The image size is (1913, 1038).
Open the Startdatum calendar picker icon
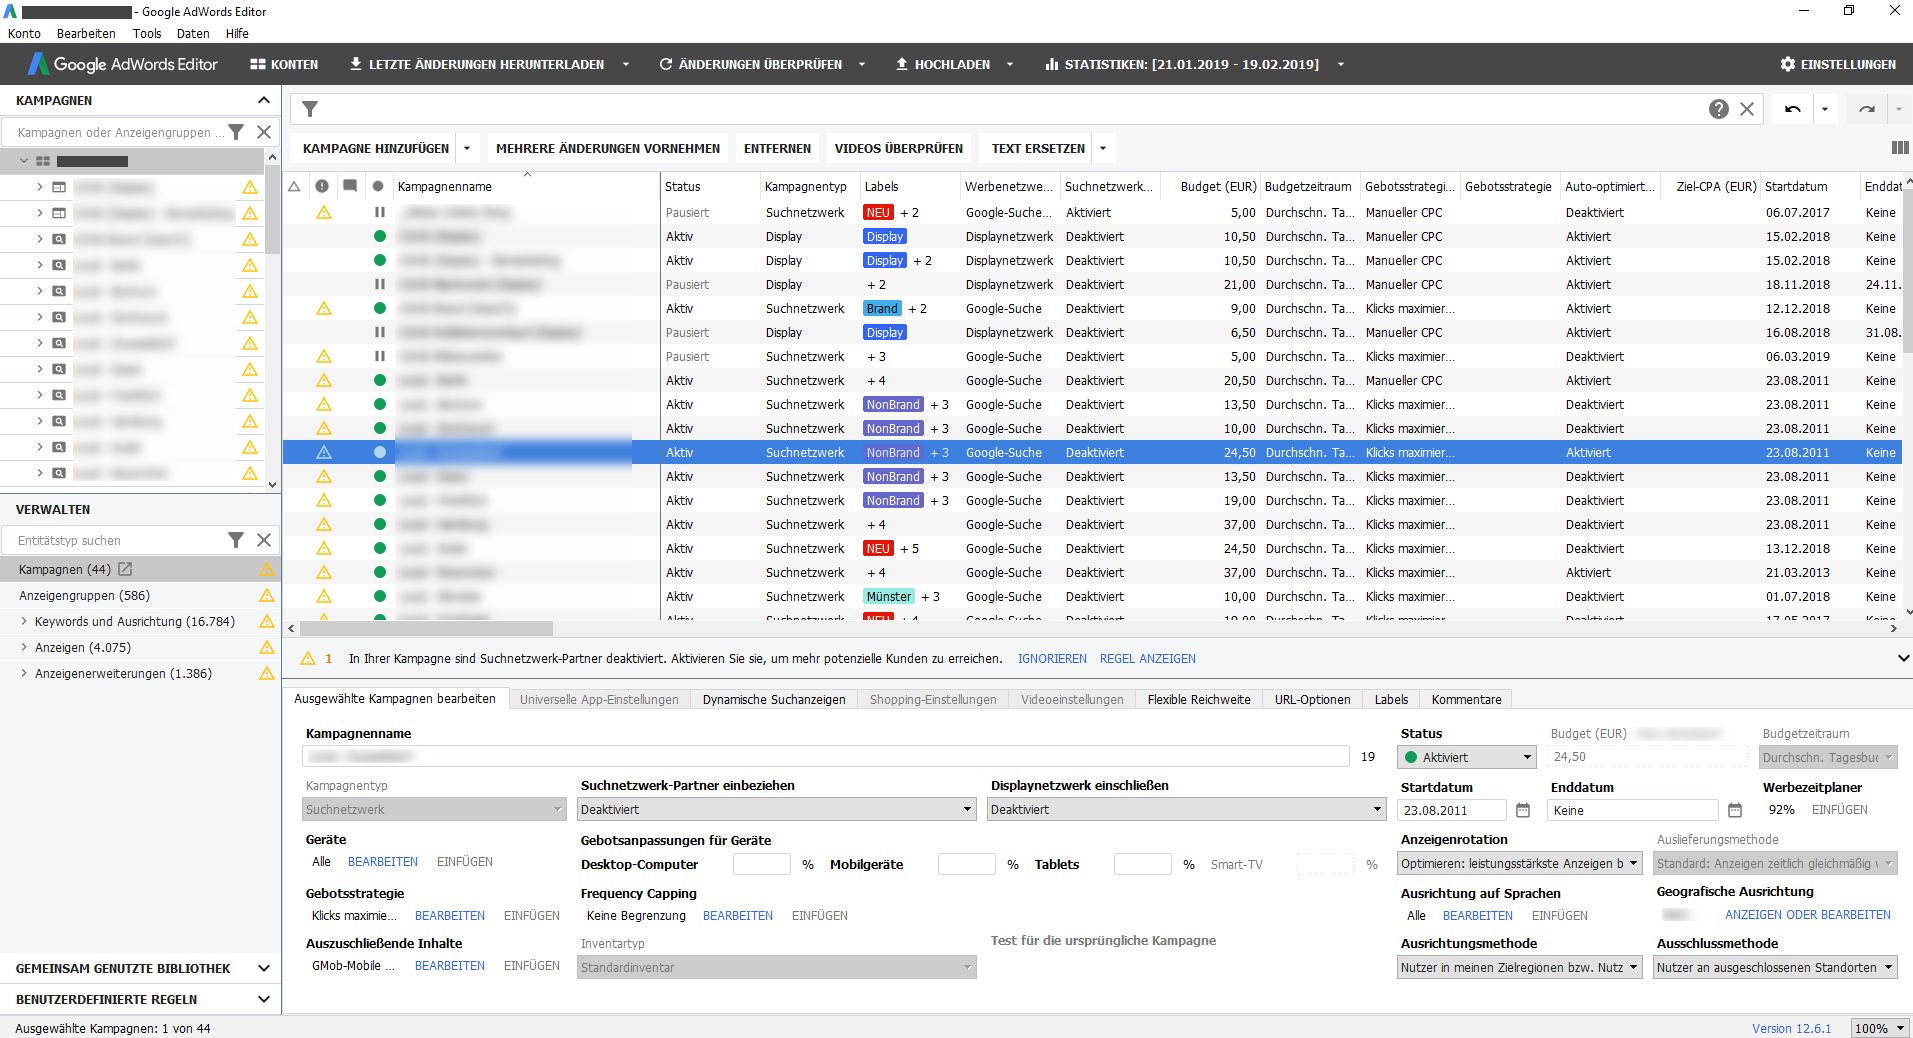[1523, 810]
